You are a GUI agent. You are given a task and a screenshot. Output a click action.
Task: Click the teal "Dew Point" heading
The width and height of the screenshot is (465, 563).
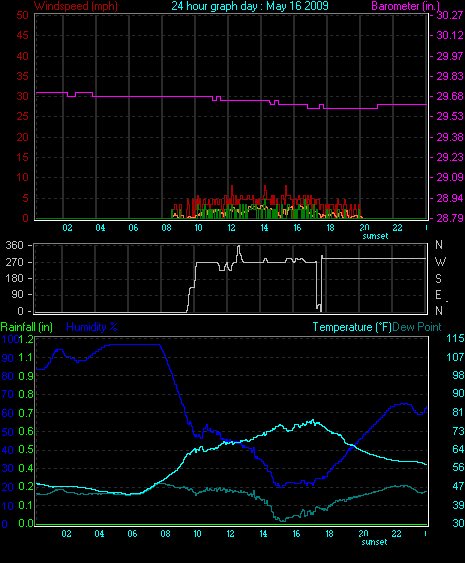click(417, 327)
